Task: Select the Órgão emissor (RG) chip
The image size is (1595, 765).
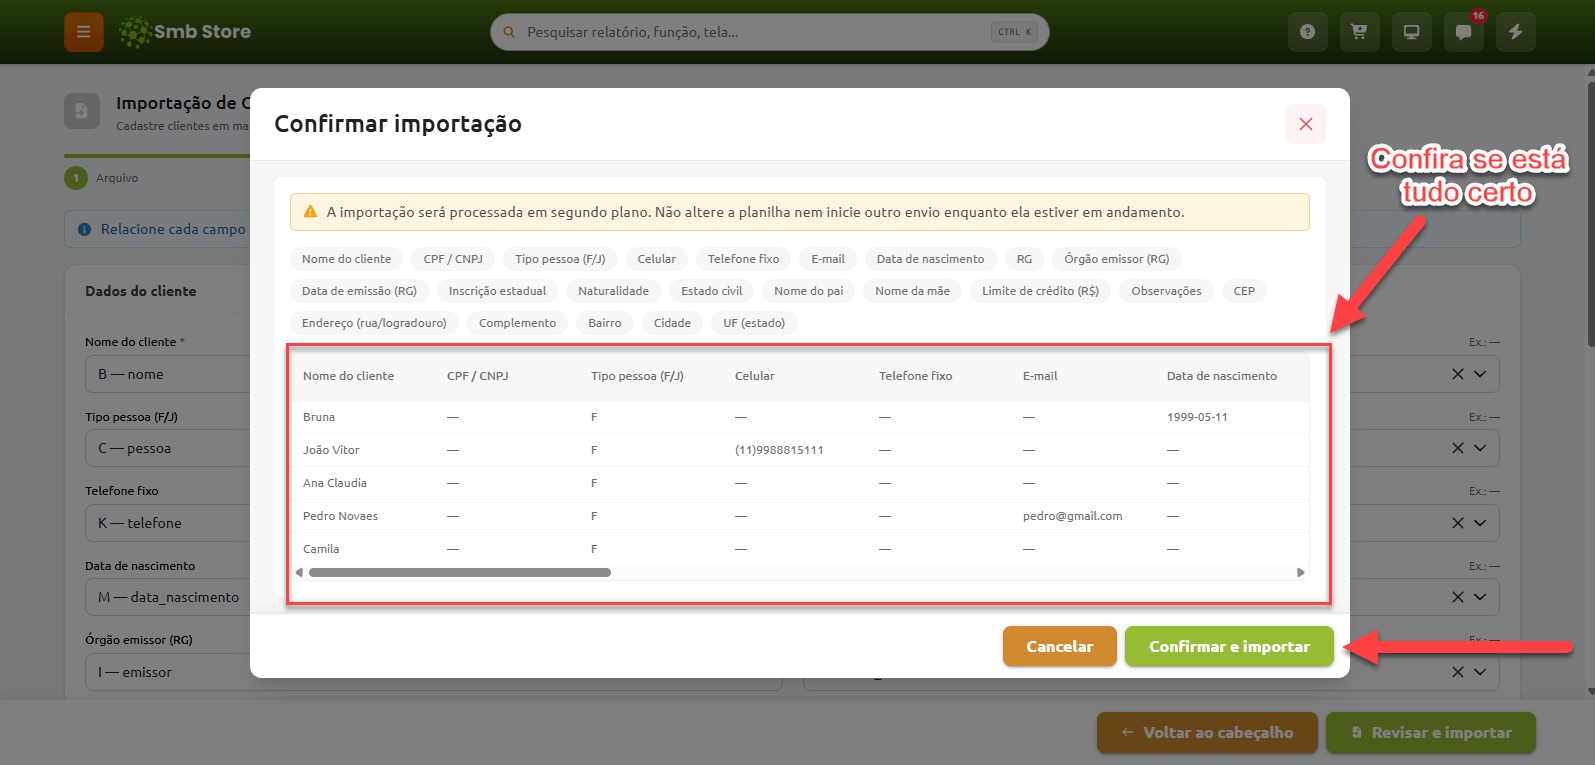Action: coord(1117,259)
